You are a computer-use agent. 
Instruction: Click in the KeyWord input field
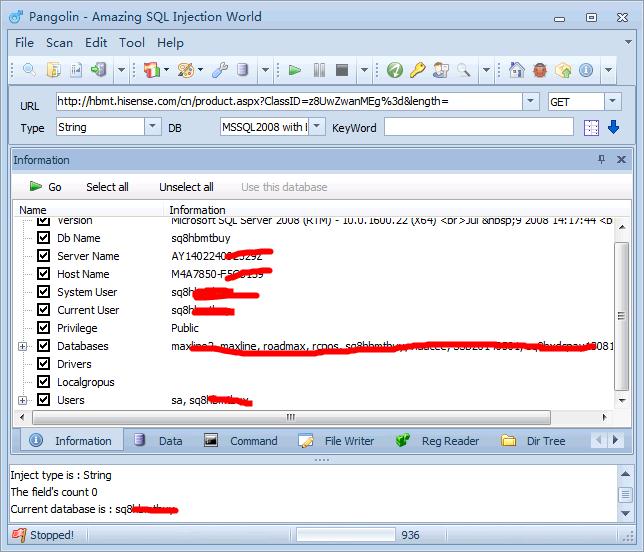[479, 127]
